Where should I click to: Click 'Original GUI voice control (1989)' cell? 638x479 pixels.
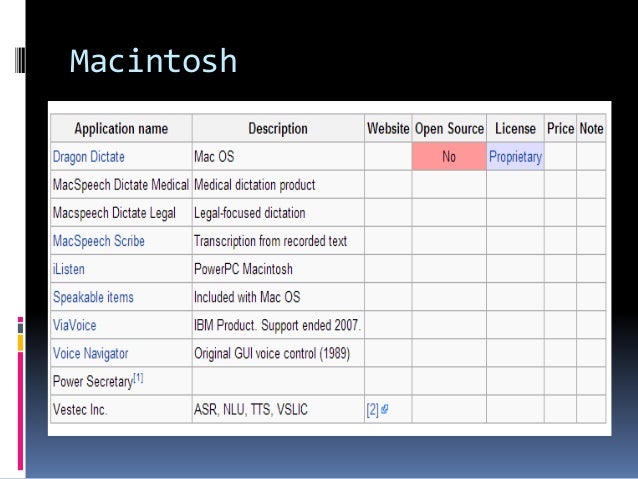(x=278, y=353)
